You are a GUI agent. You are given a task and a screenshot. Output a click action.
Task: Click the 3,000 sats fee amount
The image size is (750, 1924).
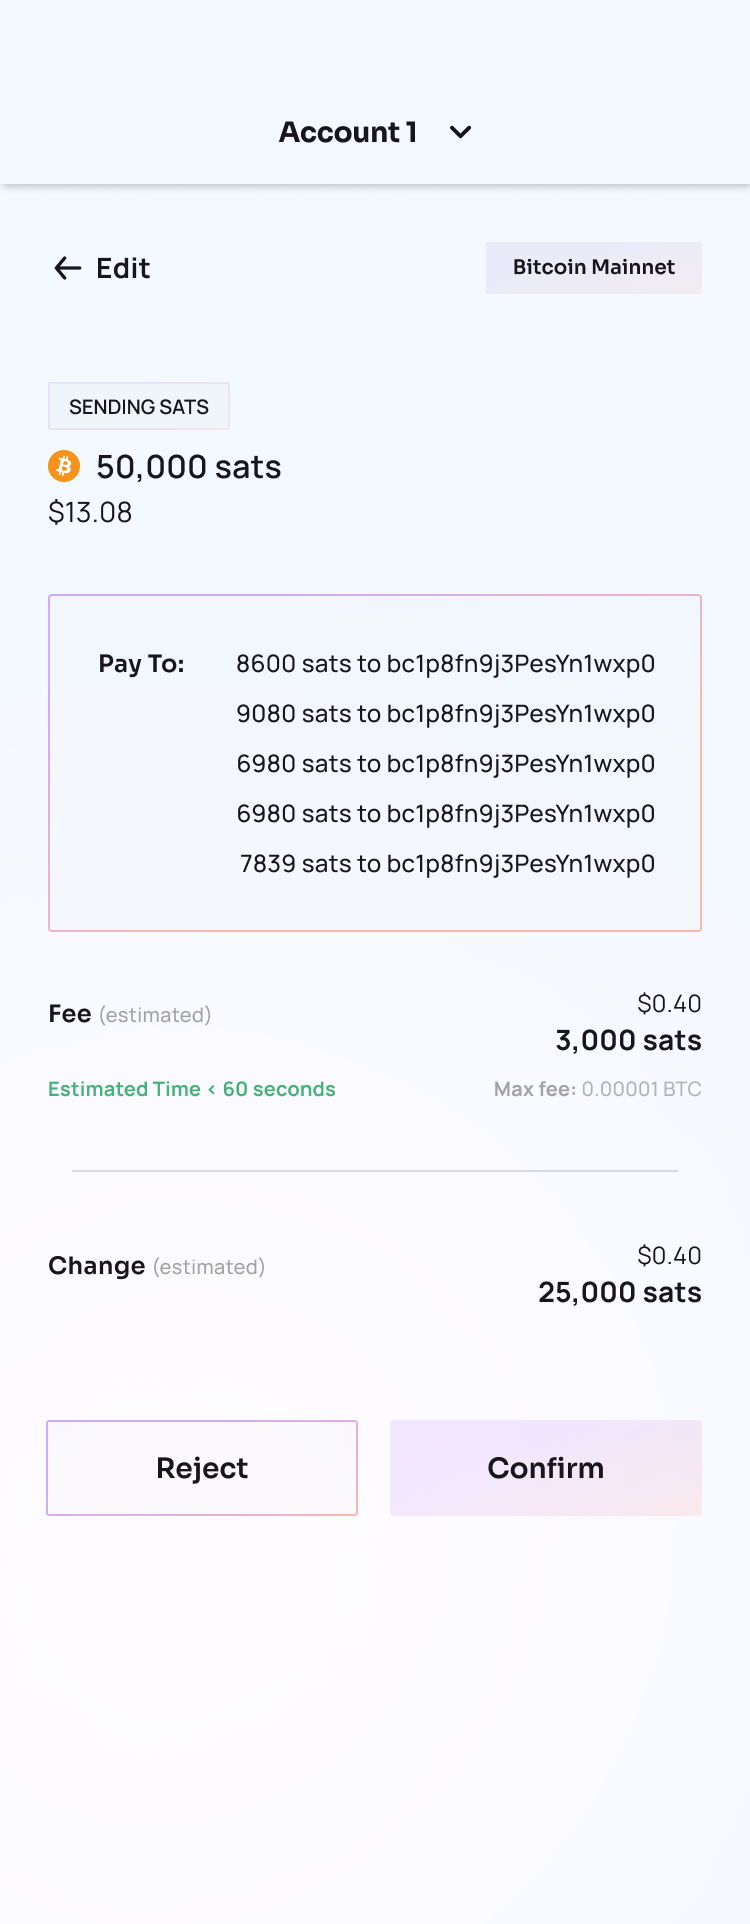[x=628, y=1041]
